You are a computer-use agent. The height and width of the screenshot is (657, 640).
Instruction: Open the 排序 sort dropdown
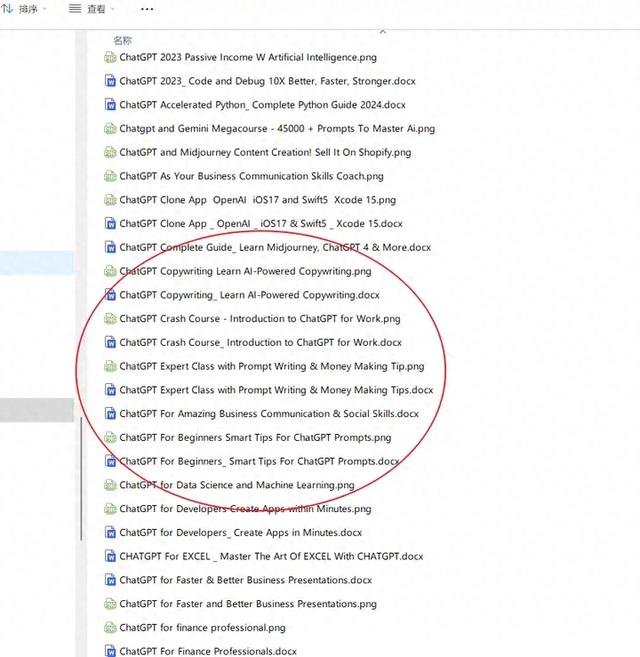[24, 8]
